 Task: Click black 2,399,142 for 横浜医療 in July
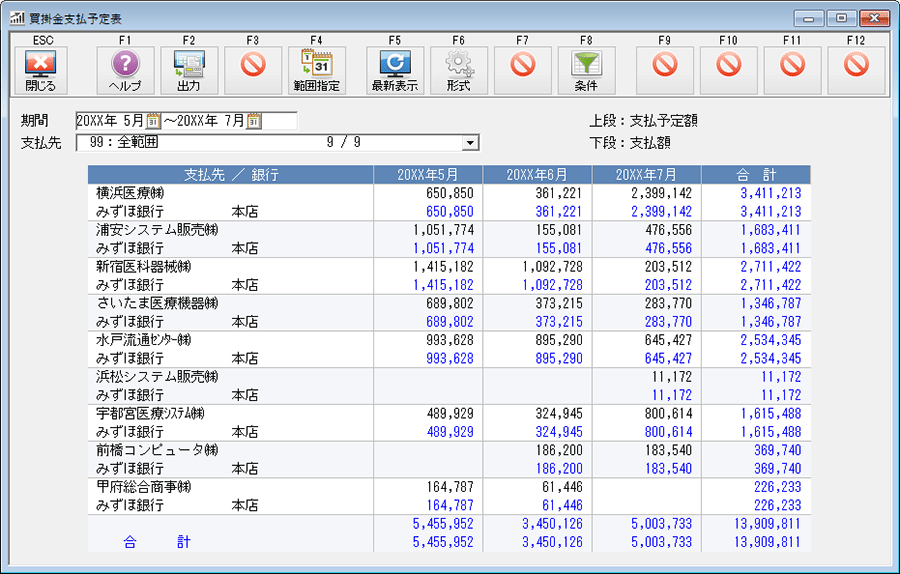[662, 193]
